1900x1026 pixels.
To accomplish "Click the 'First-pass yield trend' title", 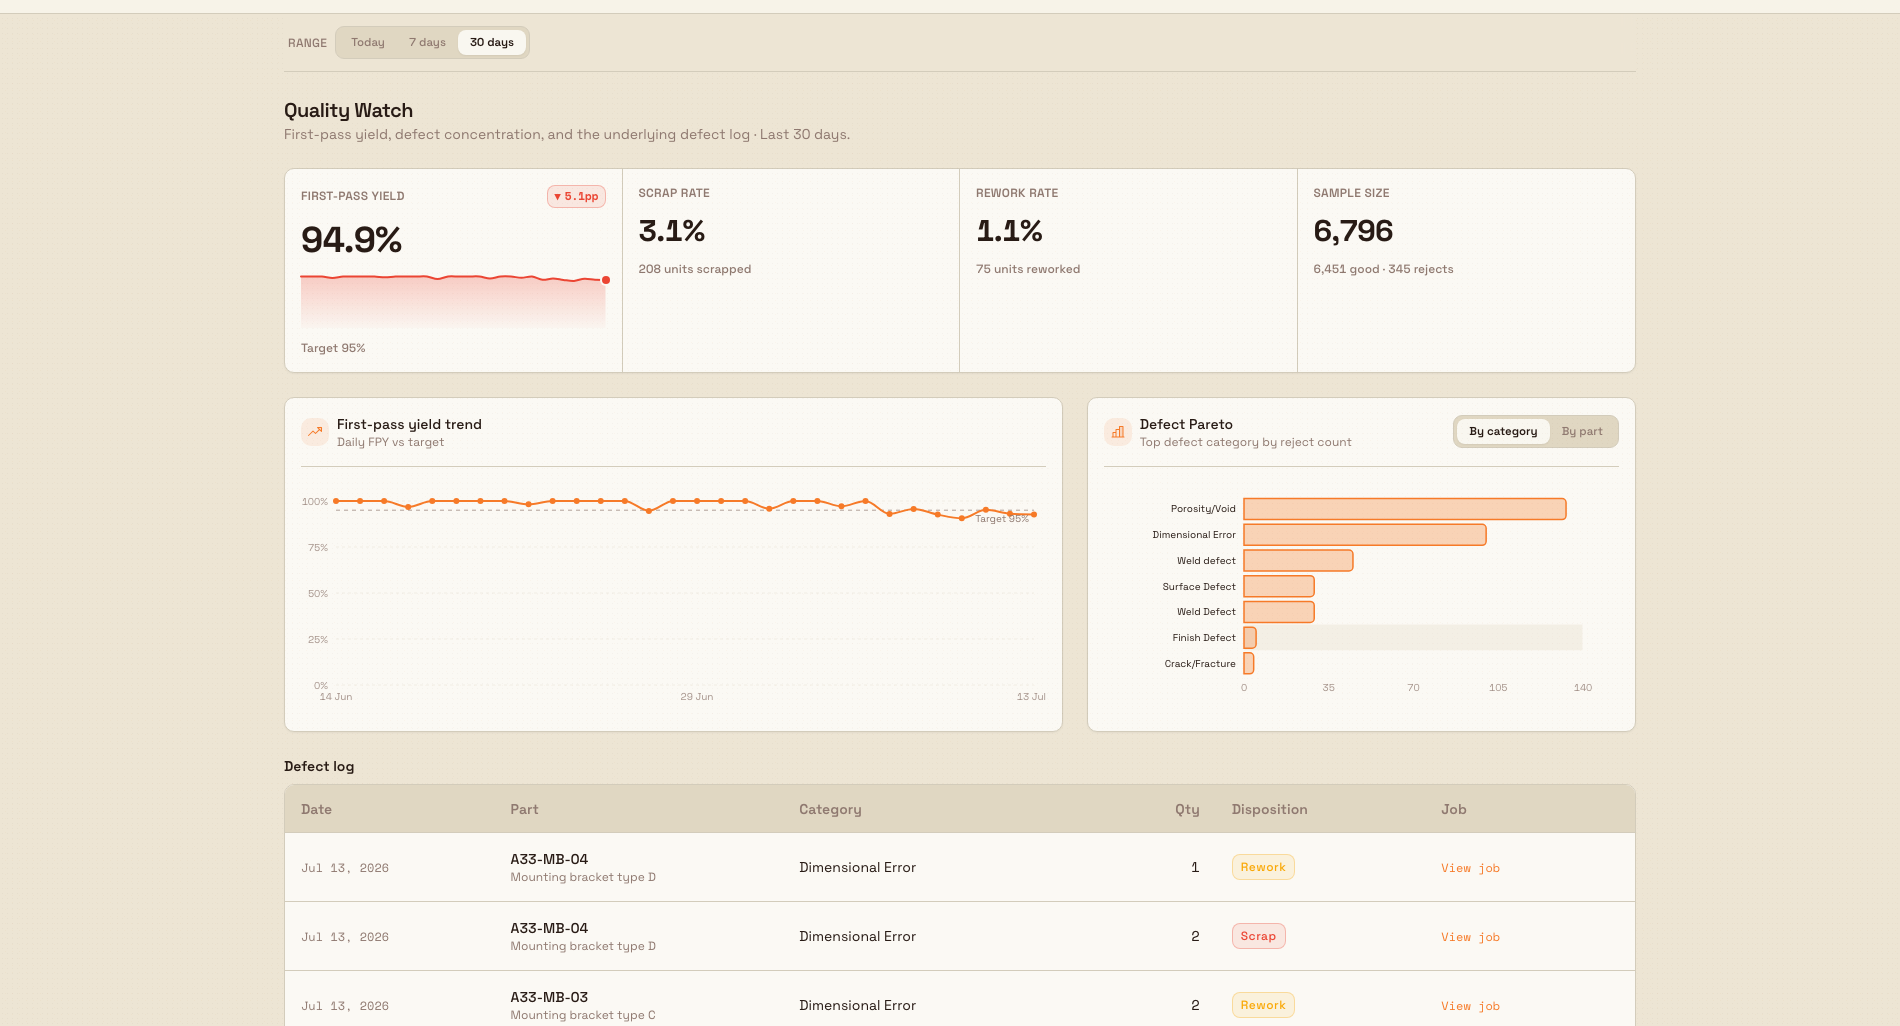I will 409,424.
